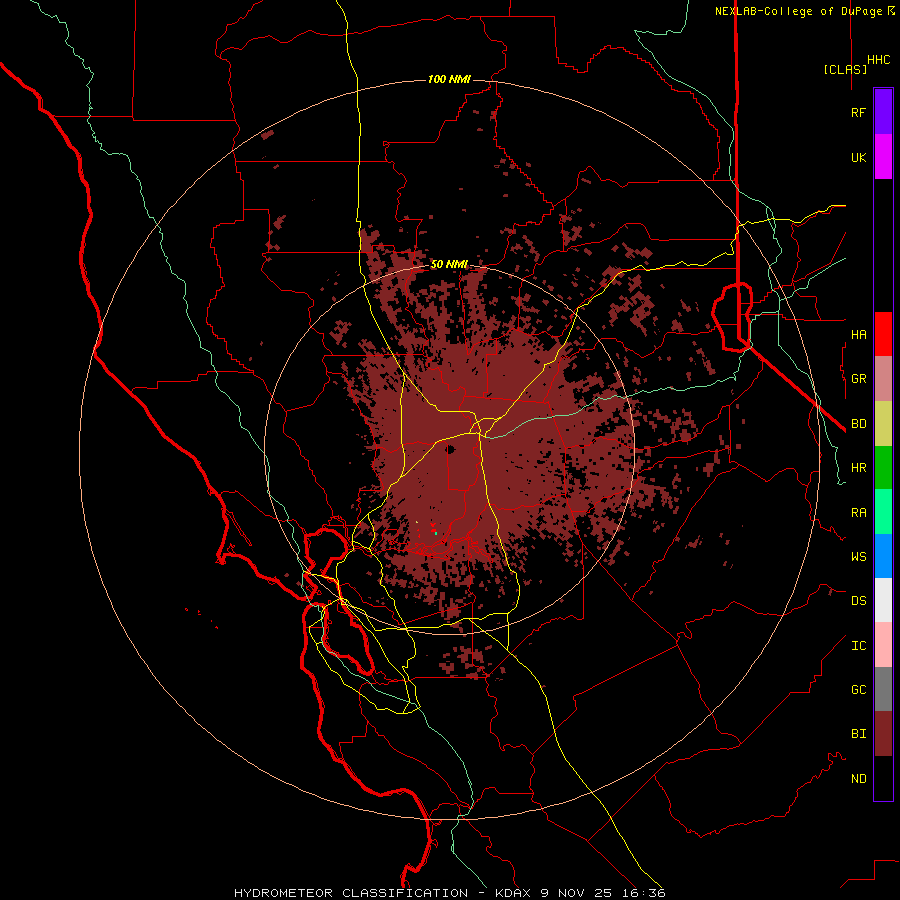Click the GC gray legend color swatch
The width and height of the screenshot is (900, 900).
pyautogui.click(x=883, y=689)
